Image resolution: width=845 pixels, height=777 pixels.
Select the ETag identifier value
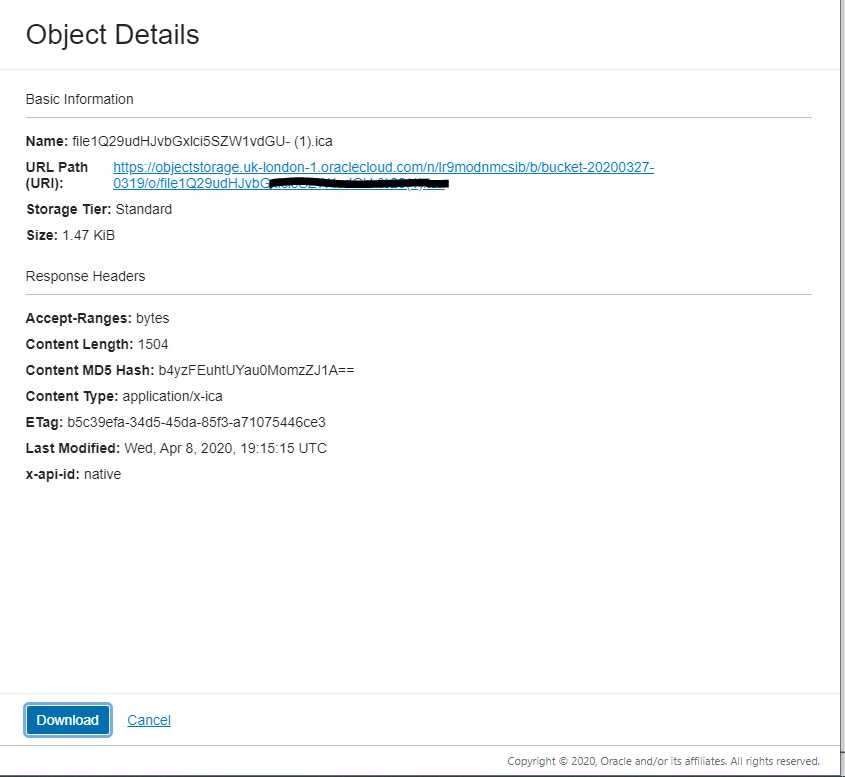tap(196, 422)
